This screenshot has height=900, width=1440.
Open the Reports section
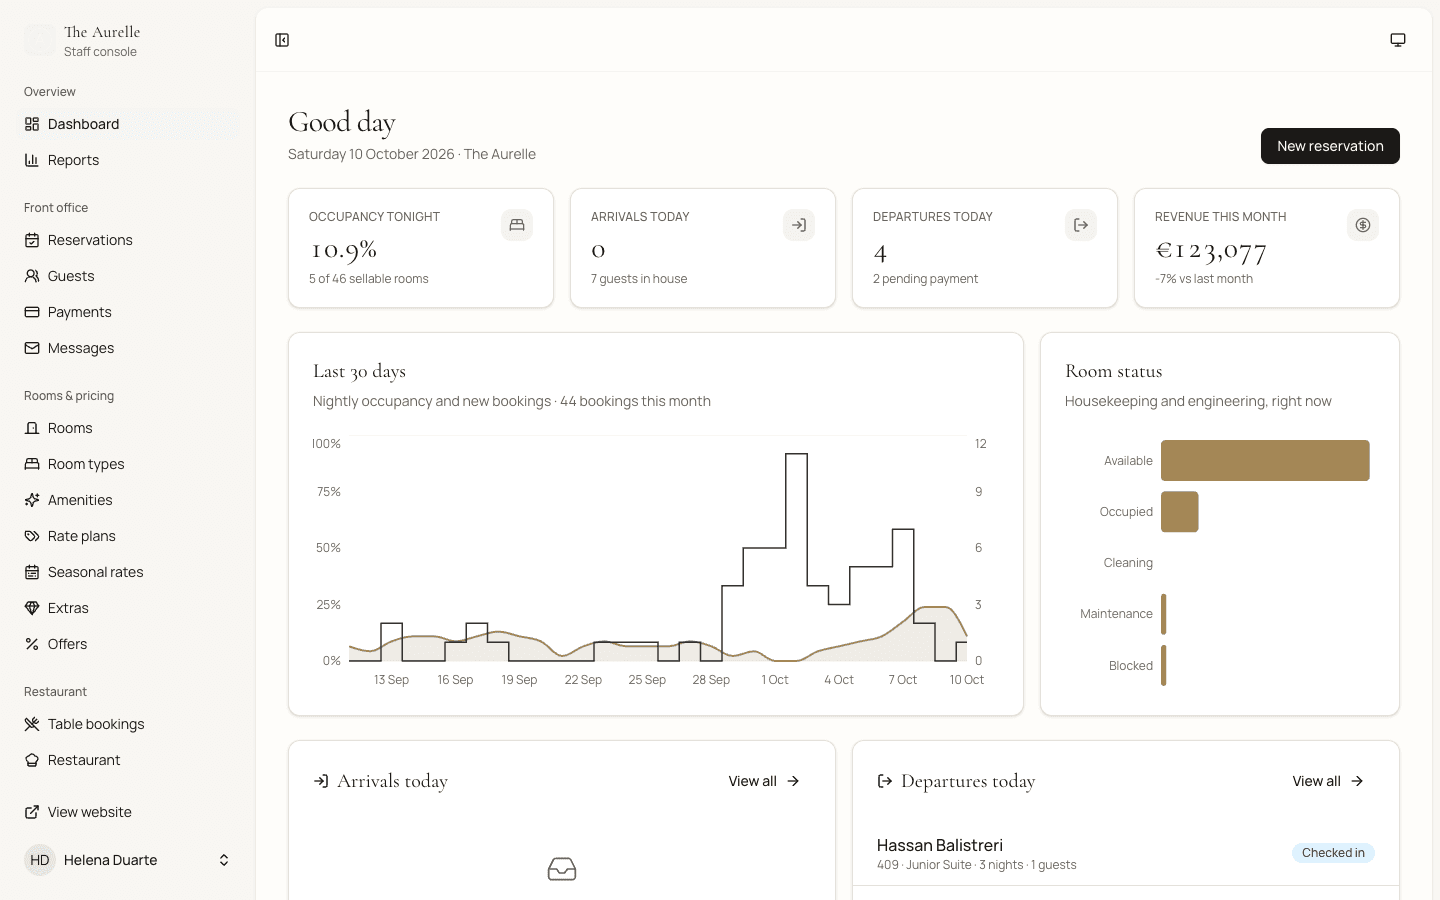pos(128,160)
